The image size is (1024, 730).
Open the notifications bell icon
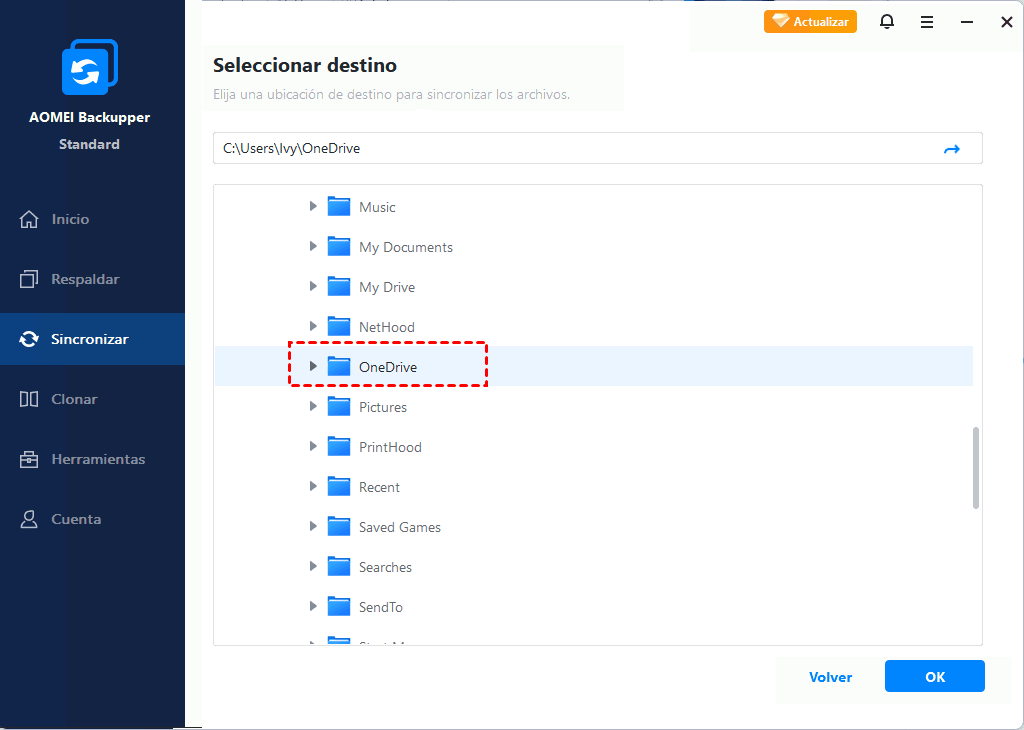pos(887,22)
